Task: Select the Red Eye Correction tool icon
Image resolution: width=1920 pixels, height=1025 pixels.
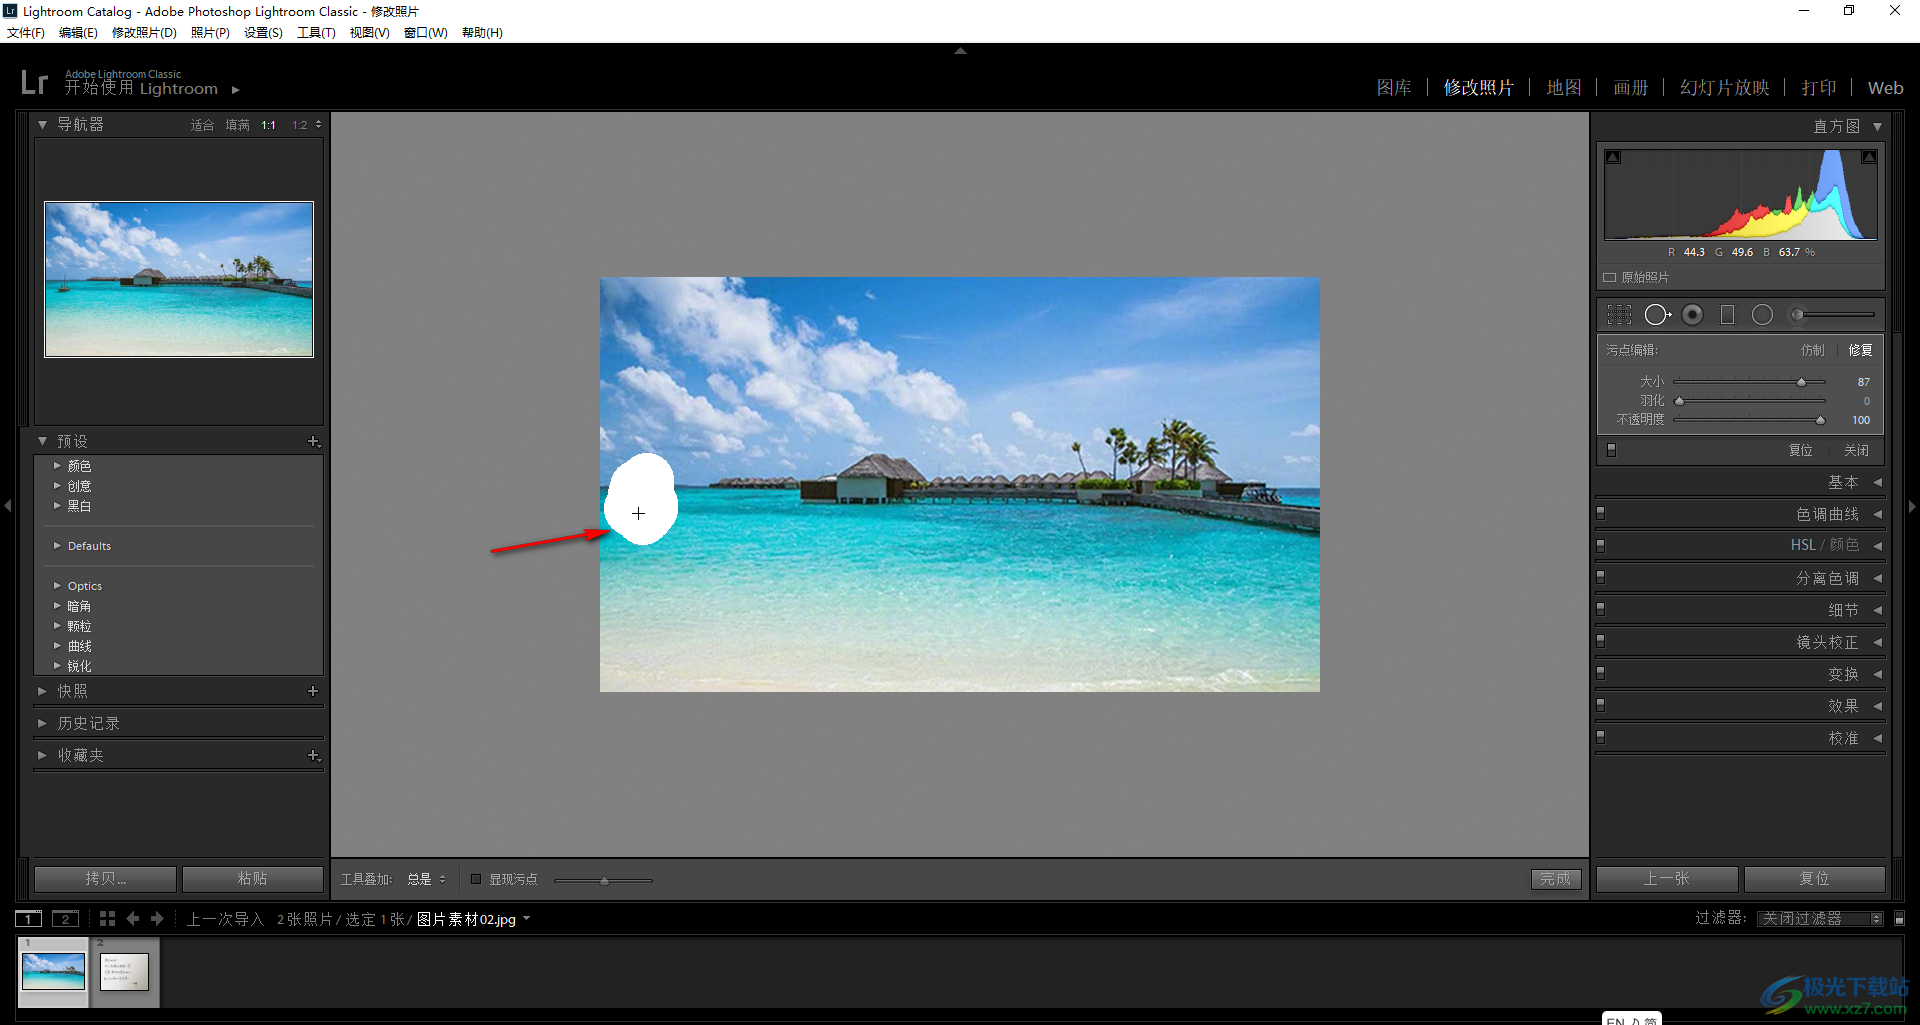Action: pyautogui.click(x=1692, y=315)
